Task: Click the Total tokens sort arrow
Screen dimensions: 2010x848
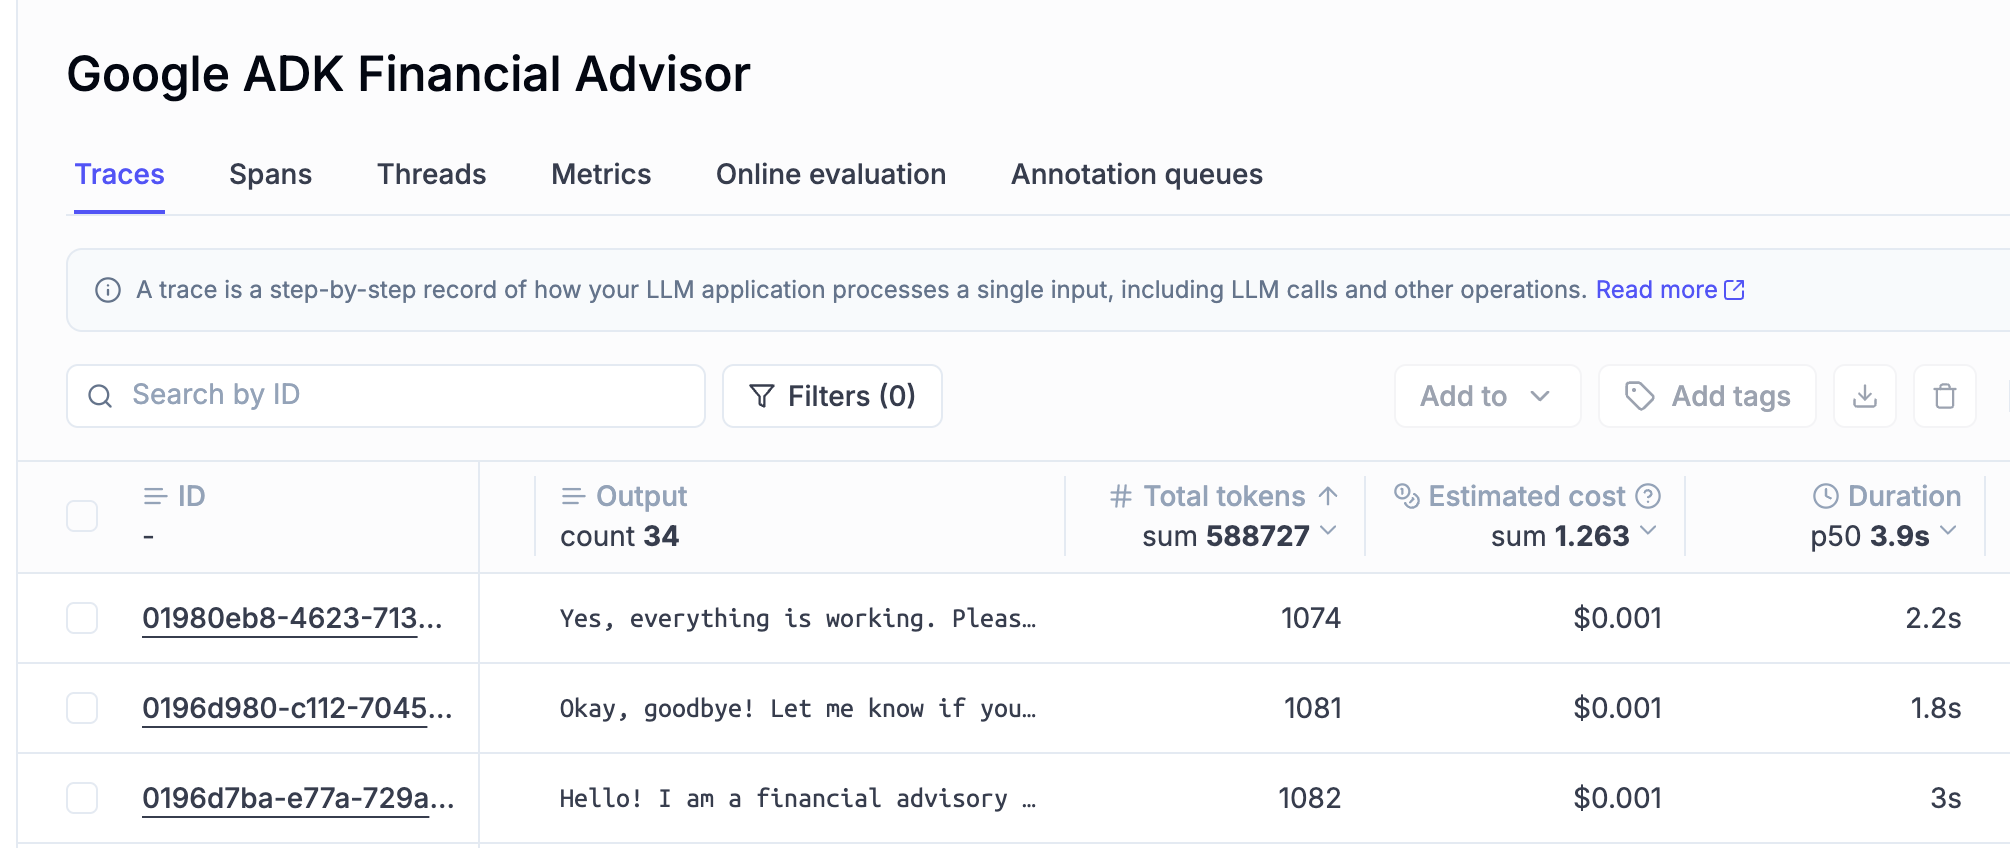Action: click(x=1328, y=496)
